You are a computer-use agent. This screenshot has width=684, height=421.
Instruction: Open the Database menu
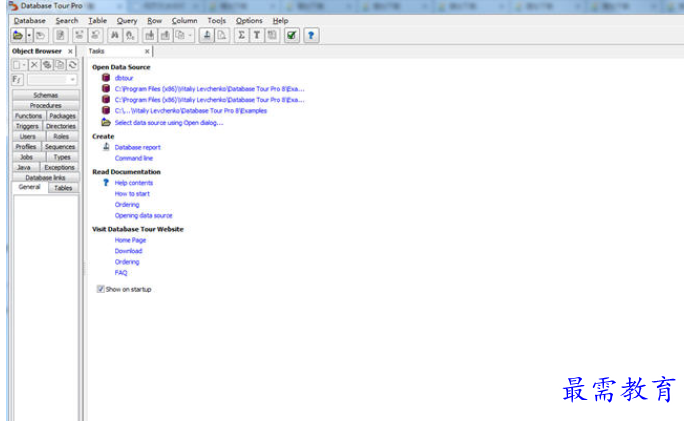point(30,21)
